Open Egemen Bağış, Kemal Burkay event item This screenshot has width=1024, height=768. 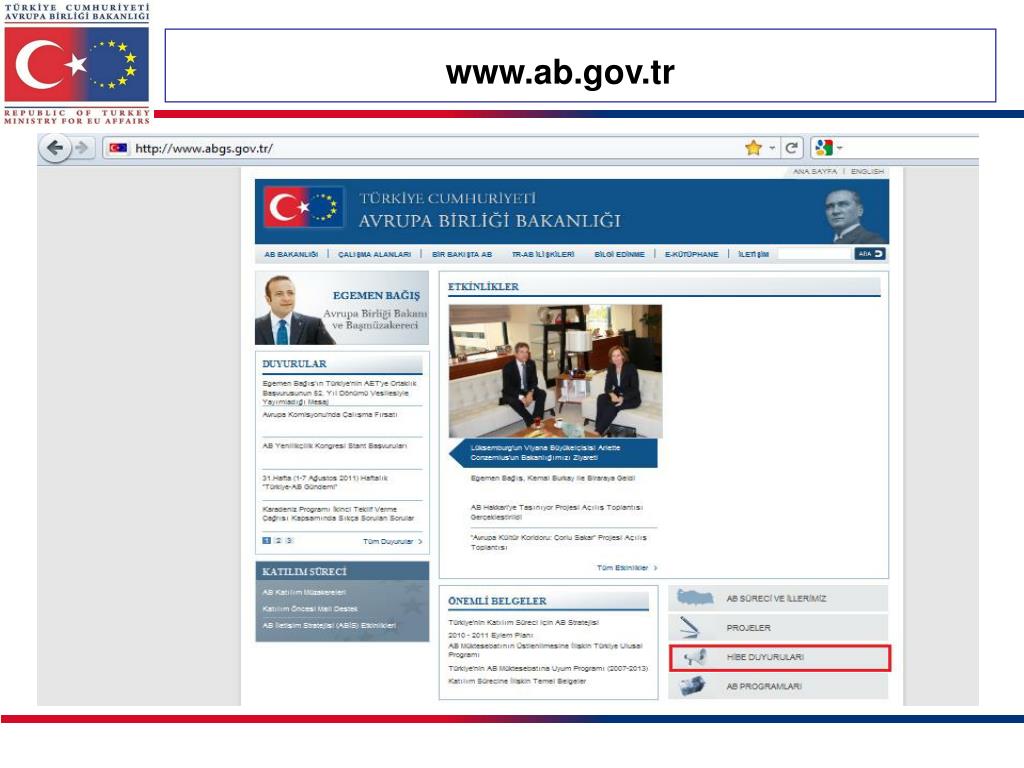tap(552, 478)
